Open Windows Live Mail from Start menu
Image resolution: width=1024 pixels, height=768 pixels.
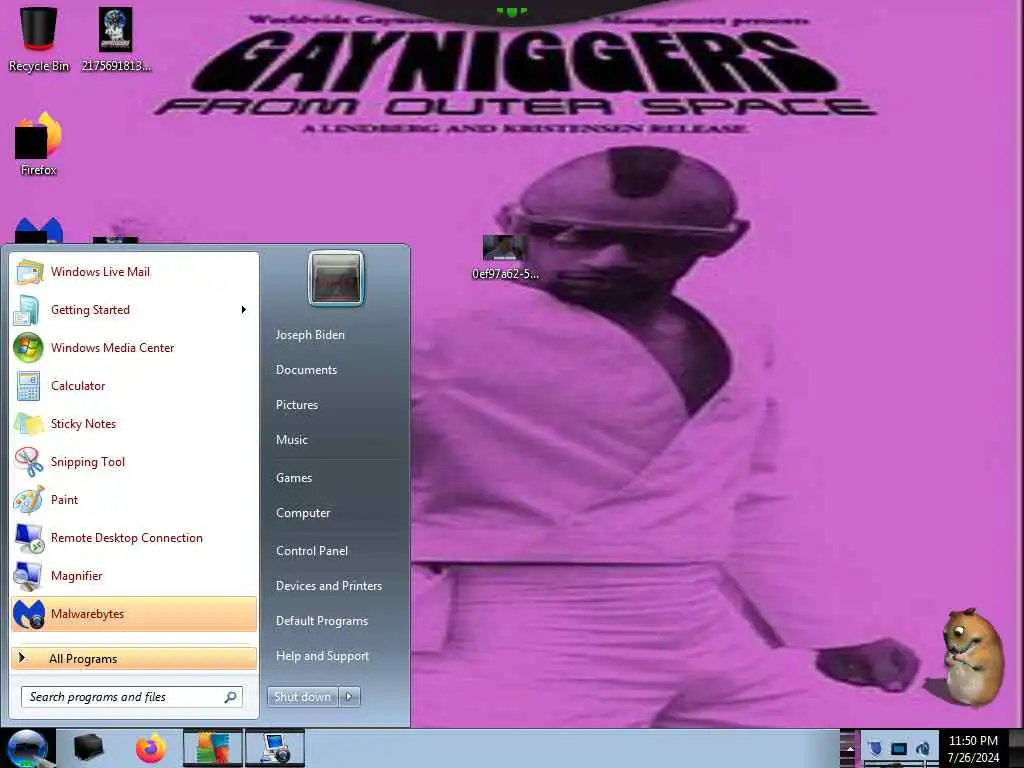click(x=134, y=272)
